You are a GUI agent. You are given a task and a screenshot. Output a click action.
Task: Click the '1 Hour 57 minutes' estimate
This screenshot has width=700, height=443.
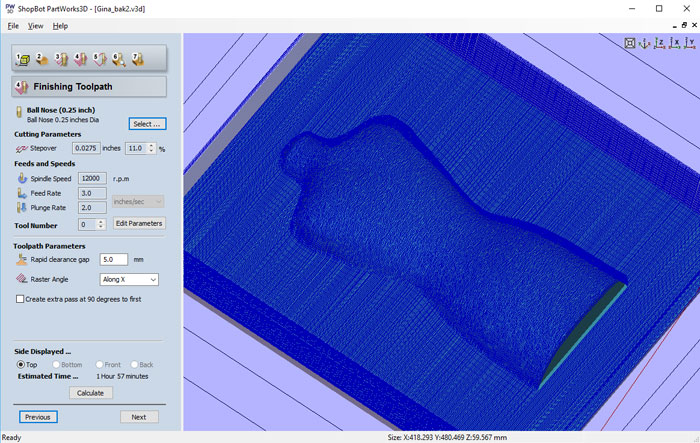122,376
